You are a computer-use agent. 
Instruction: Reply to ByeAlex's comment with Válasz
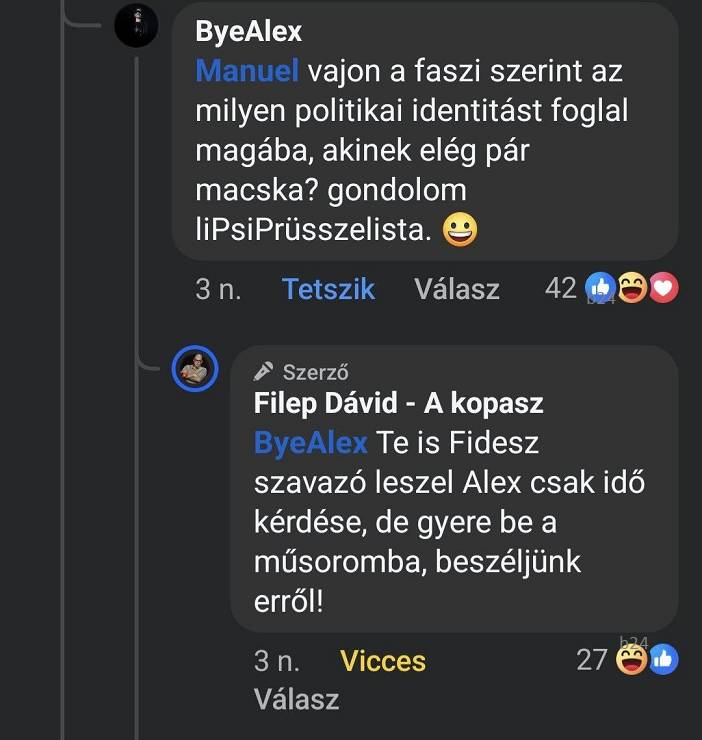click(457, 289)
